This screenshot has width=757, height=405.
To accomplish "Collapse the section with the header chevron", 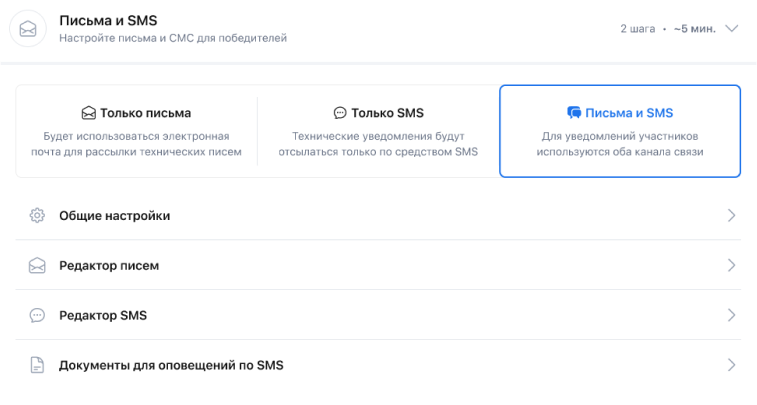I will pyautogui.click(x=732, y=28).
